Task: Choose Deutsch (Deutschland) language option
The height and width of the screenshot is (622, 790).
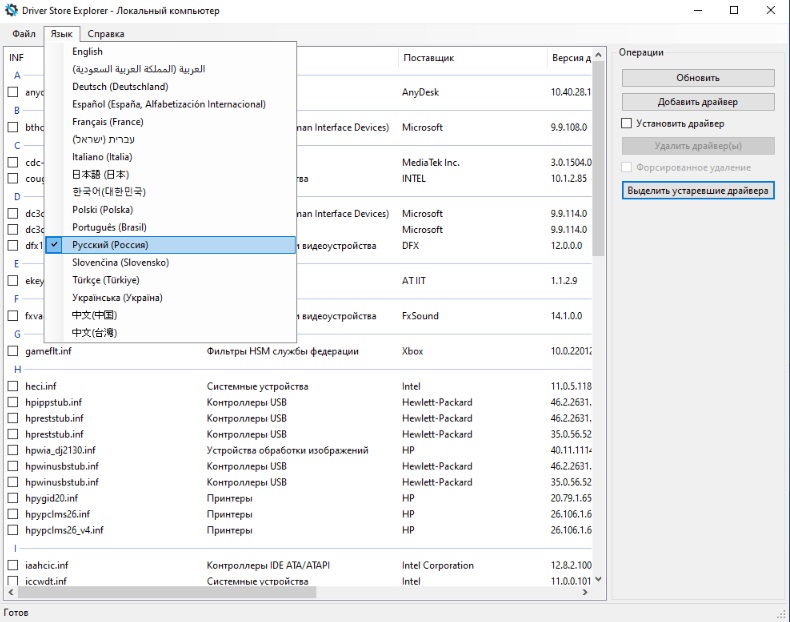Action: click(x=118, y=87)
